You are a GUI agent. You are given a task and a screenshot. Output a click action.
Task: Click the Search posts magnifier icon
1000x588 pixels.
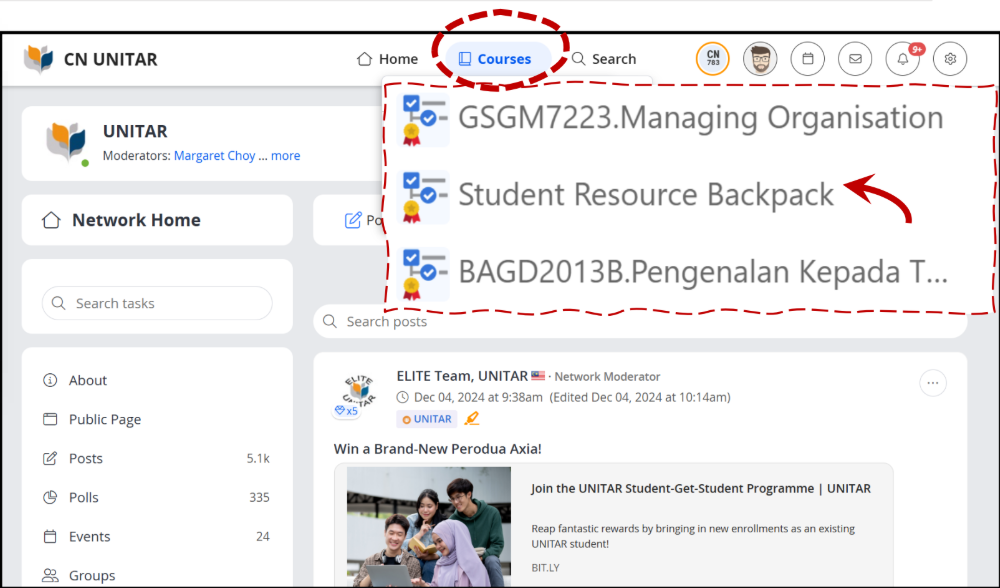pos(330,321)
